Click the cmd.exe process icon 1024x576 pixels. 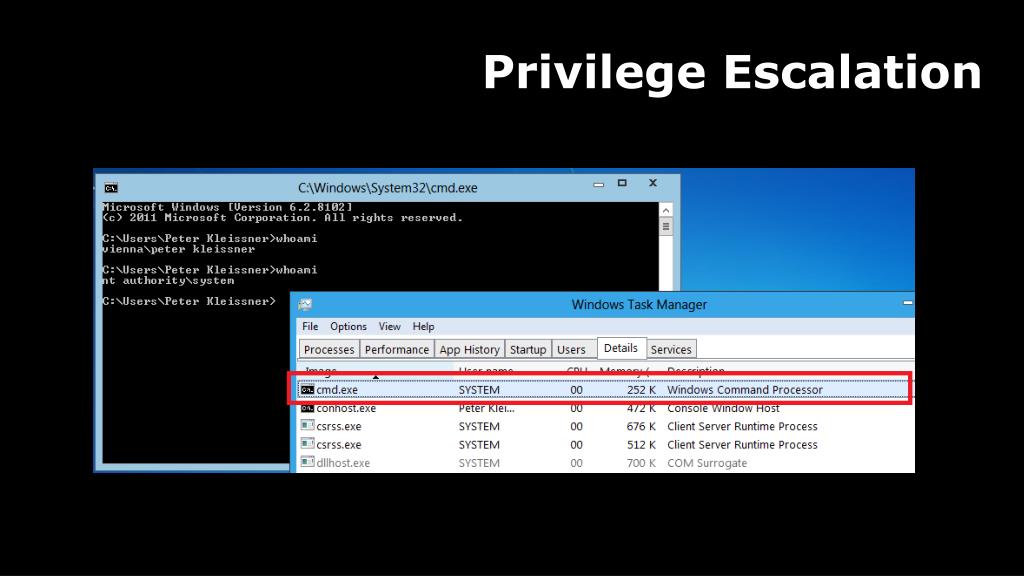click(x=307, y=389)
